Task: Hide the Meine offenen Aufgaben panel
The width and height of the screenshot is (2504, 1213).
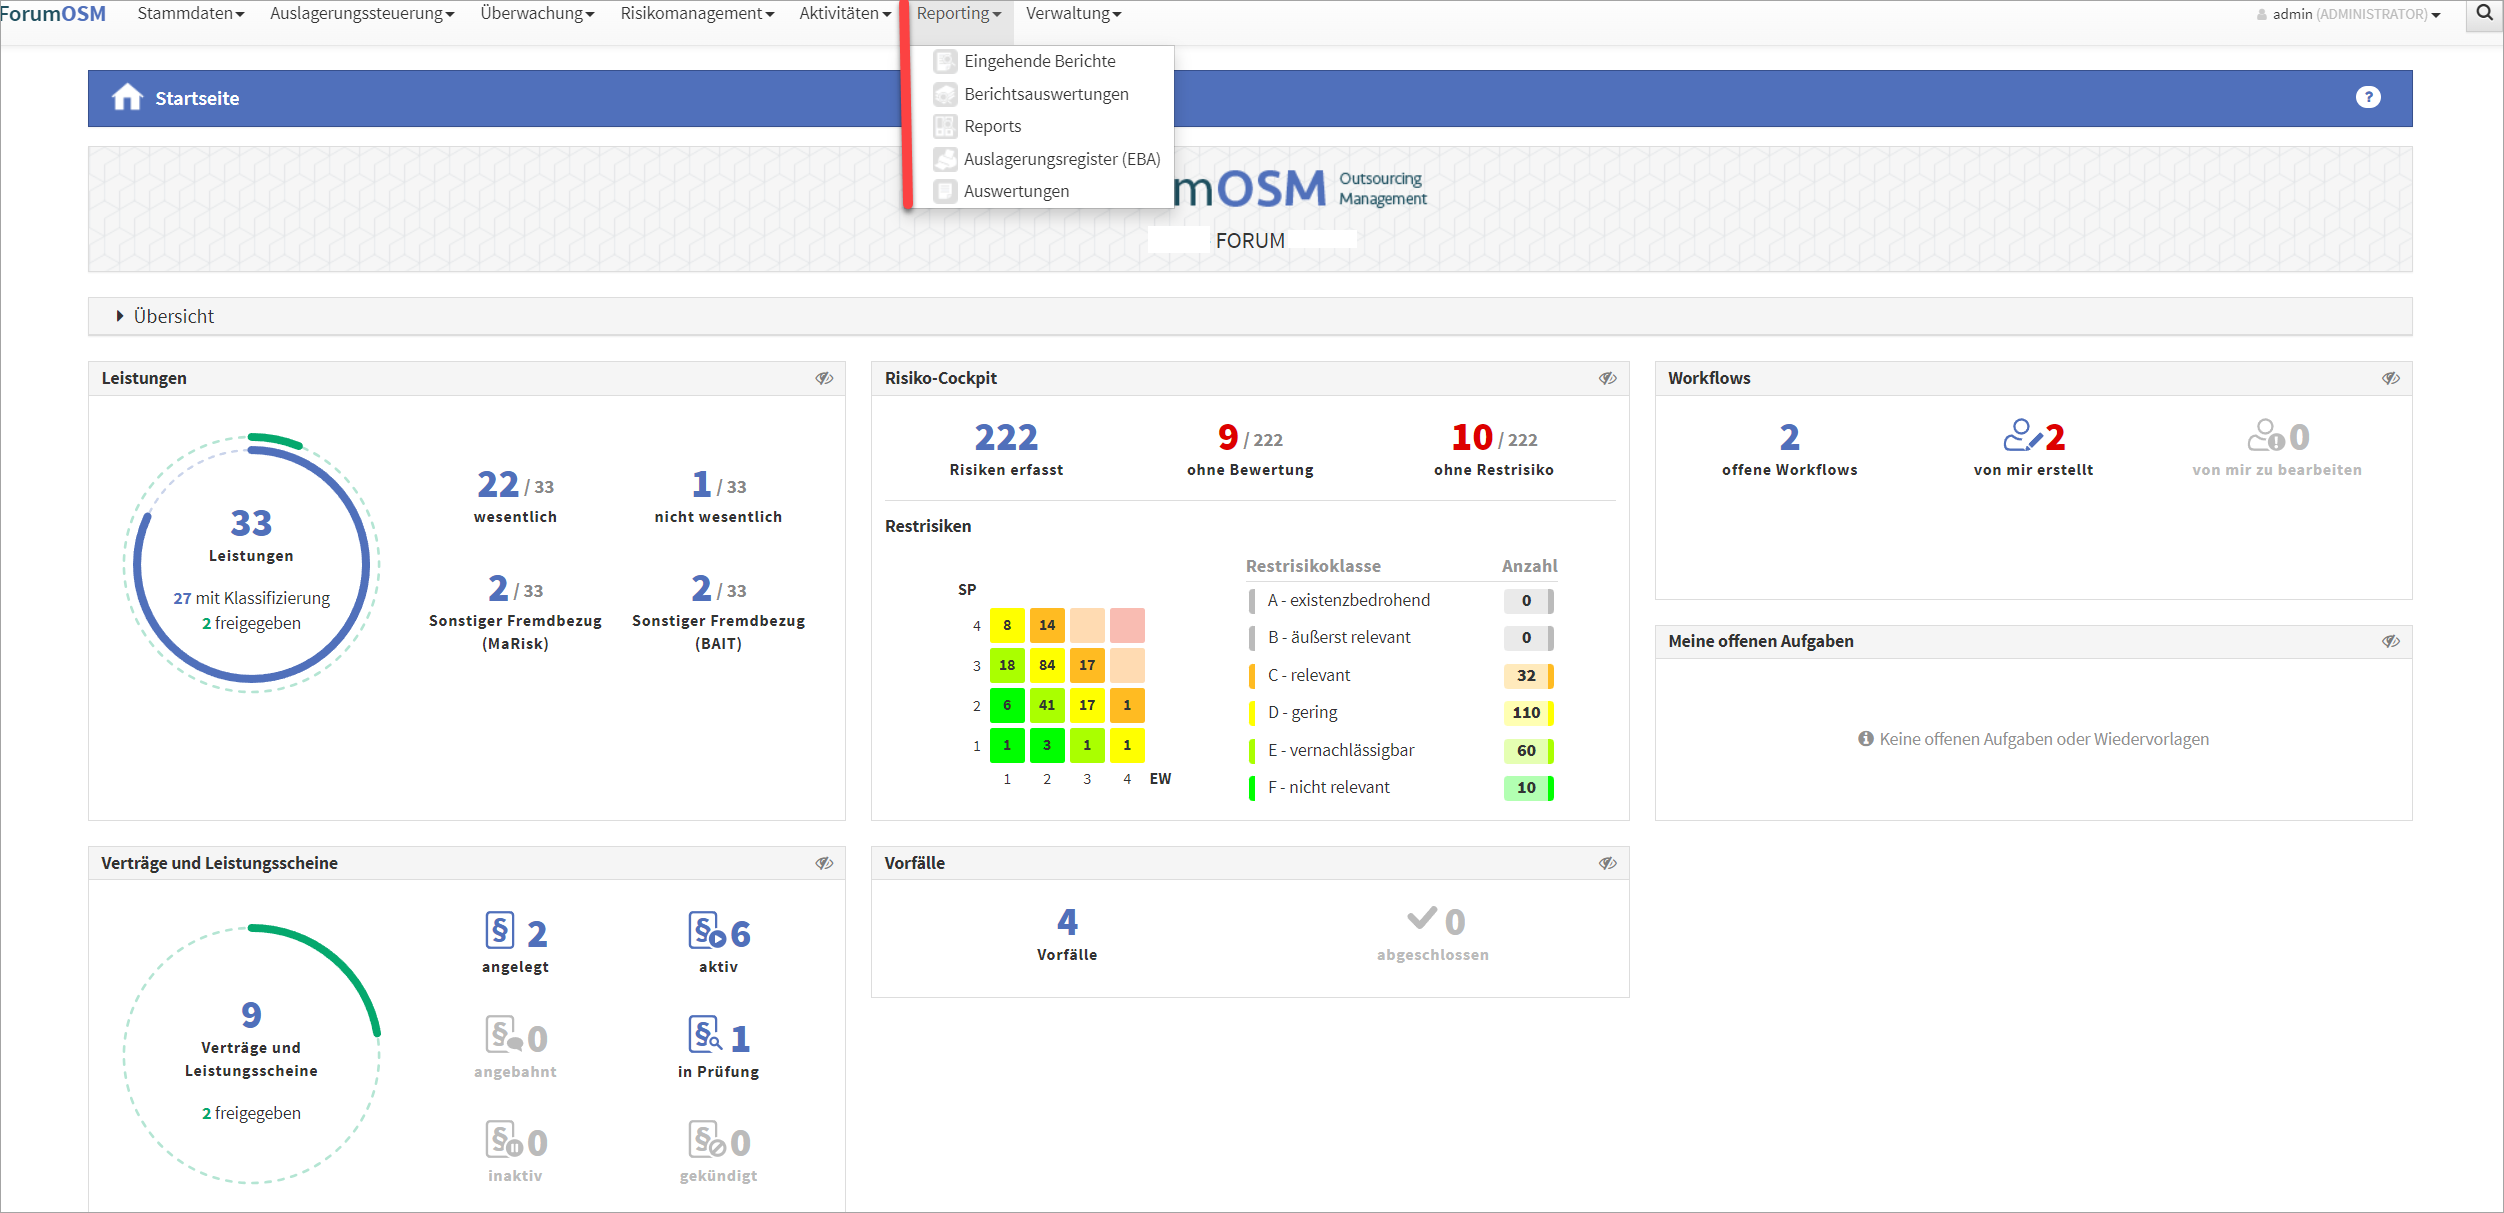Action: (2390, 641)
